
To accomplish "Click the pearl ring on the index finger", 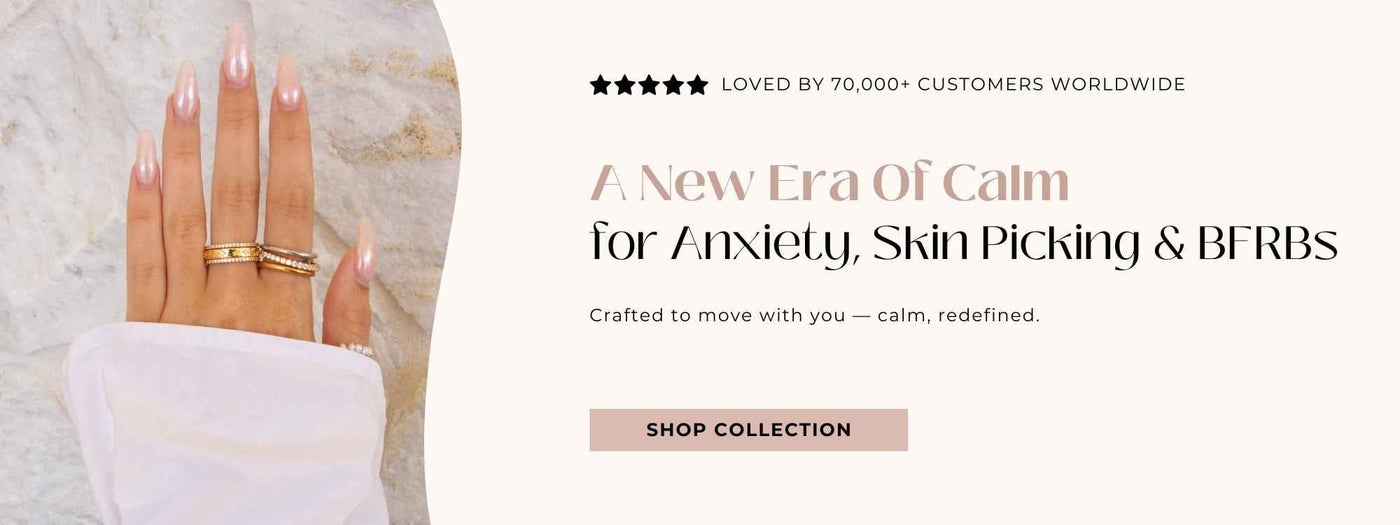I will click(x=288, y=261).
